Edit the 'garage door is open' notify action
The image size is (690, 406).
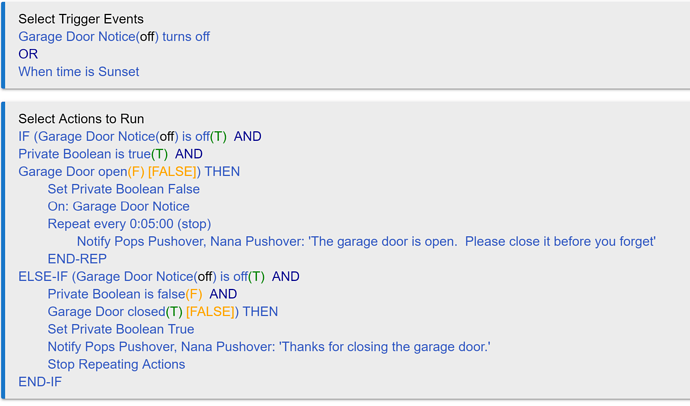pos(366,241)
